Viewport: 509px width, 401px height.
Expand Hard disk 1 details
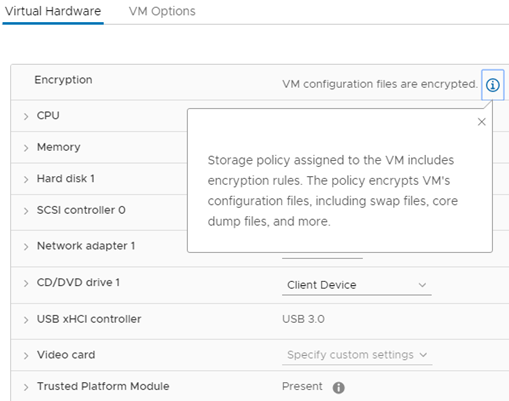pos(26,179)
